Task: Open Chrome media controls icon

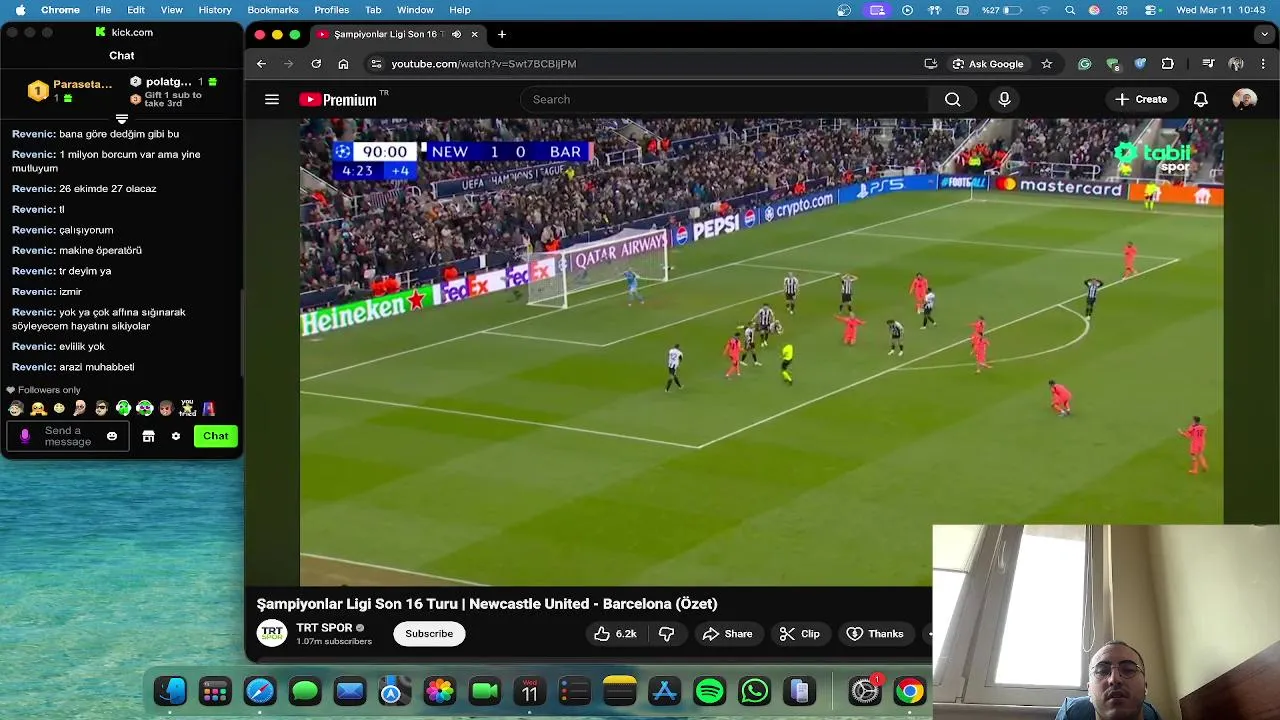Action: coord(1208,63)
